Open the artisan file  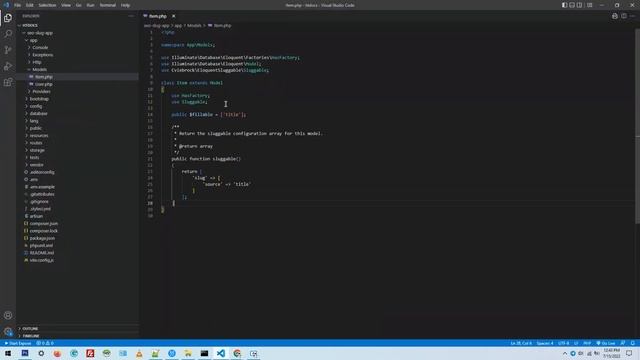coord(36,216)
